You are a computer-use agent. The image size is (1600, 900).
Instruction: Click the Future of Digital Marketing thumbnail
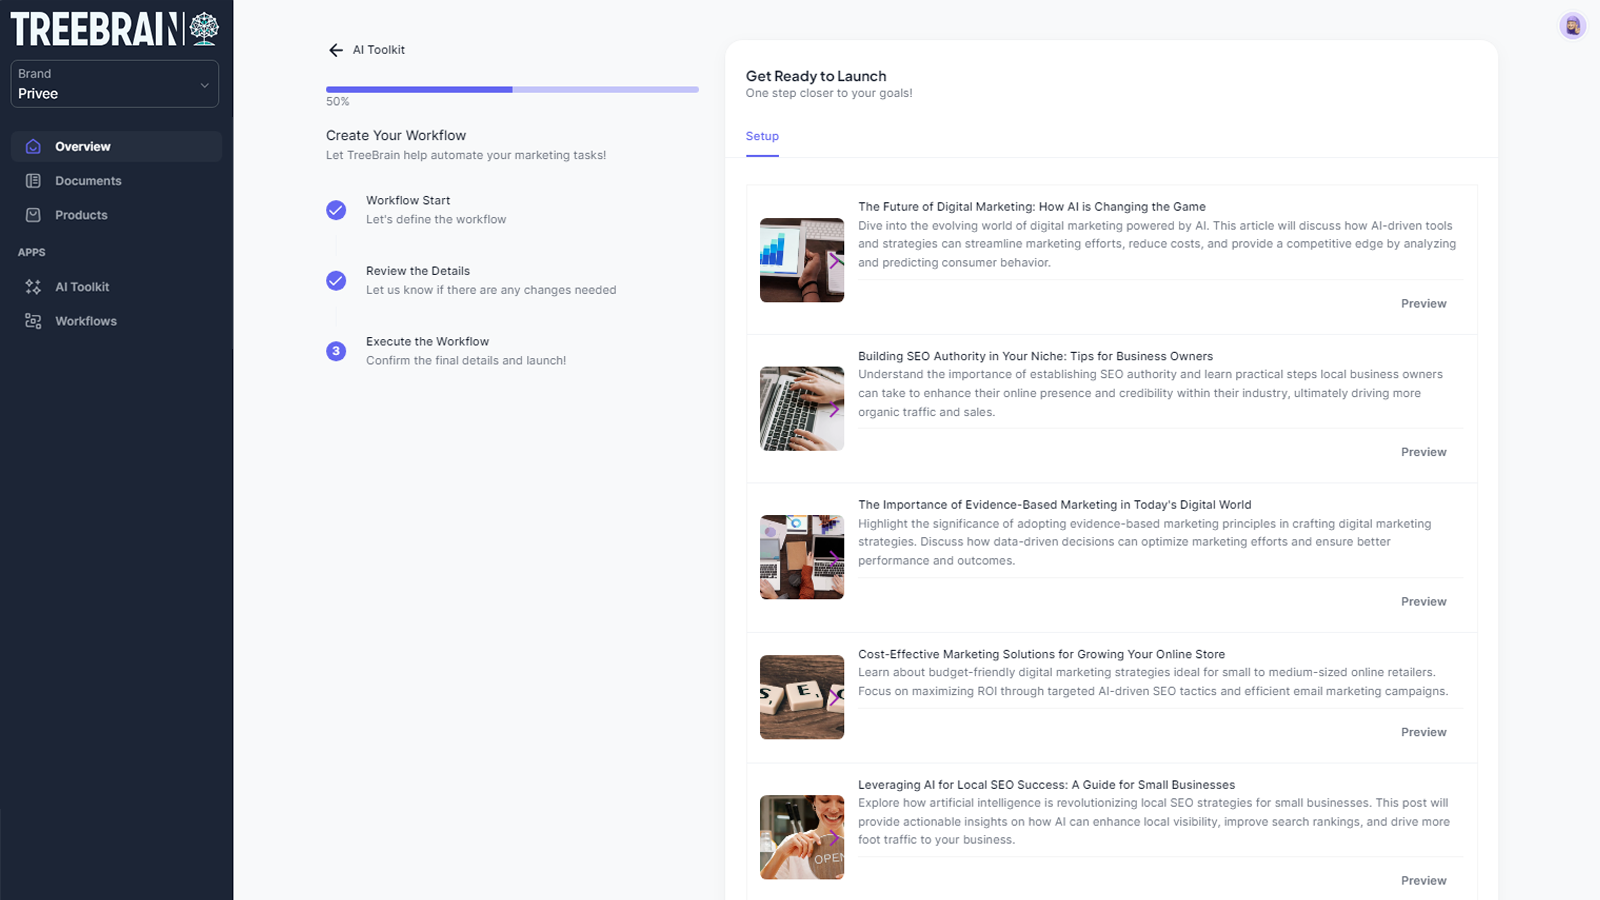click(802, 260)
